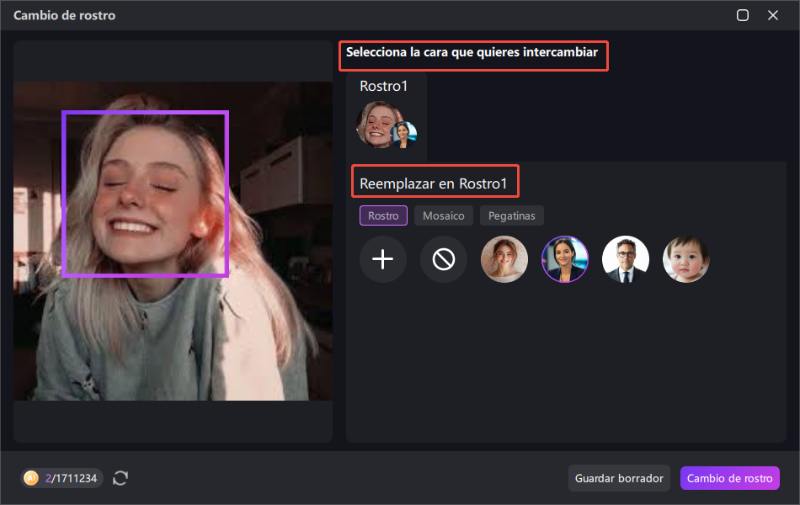Click the small replacement avatar on Rostro1
This screenshot has height=505, width=800.
click(x=404, y=134)
